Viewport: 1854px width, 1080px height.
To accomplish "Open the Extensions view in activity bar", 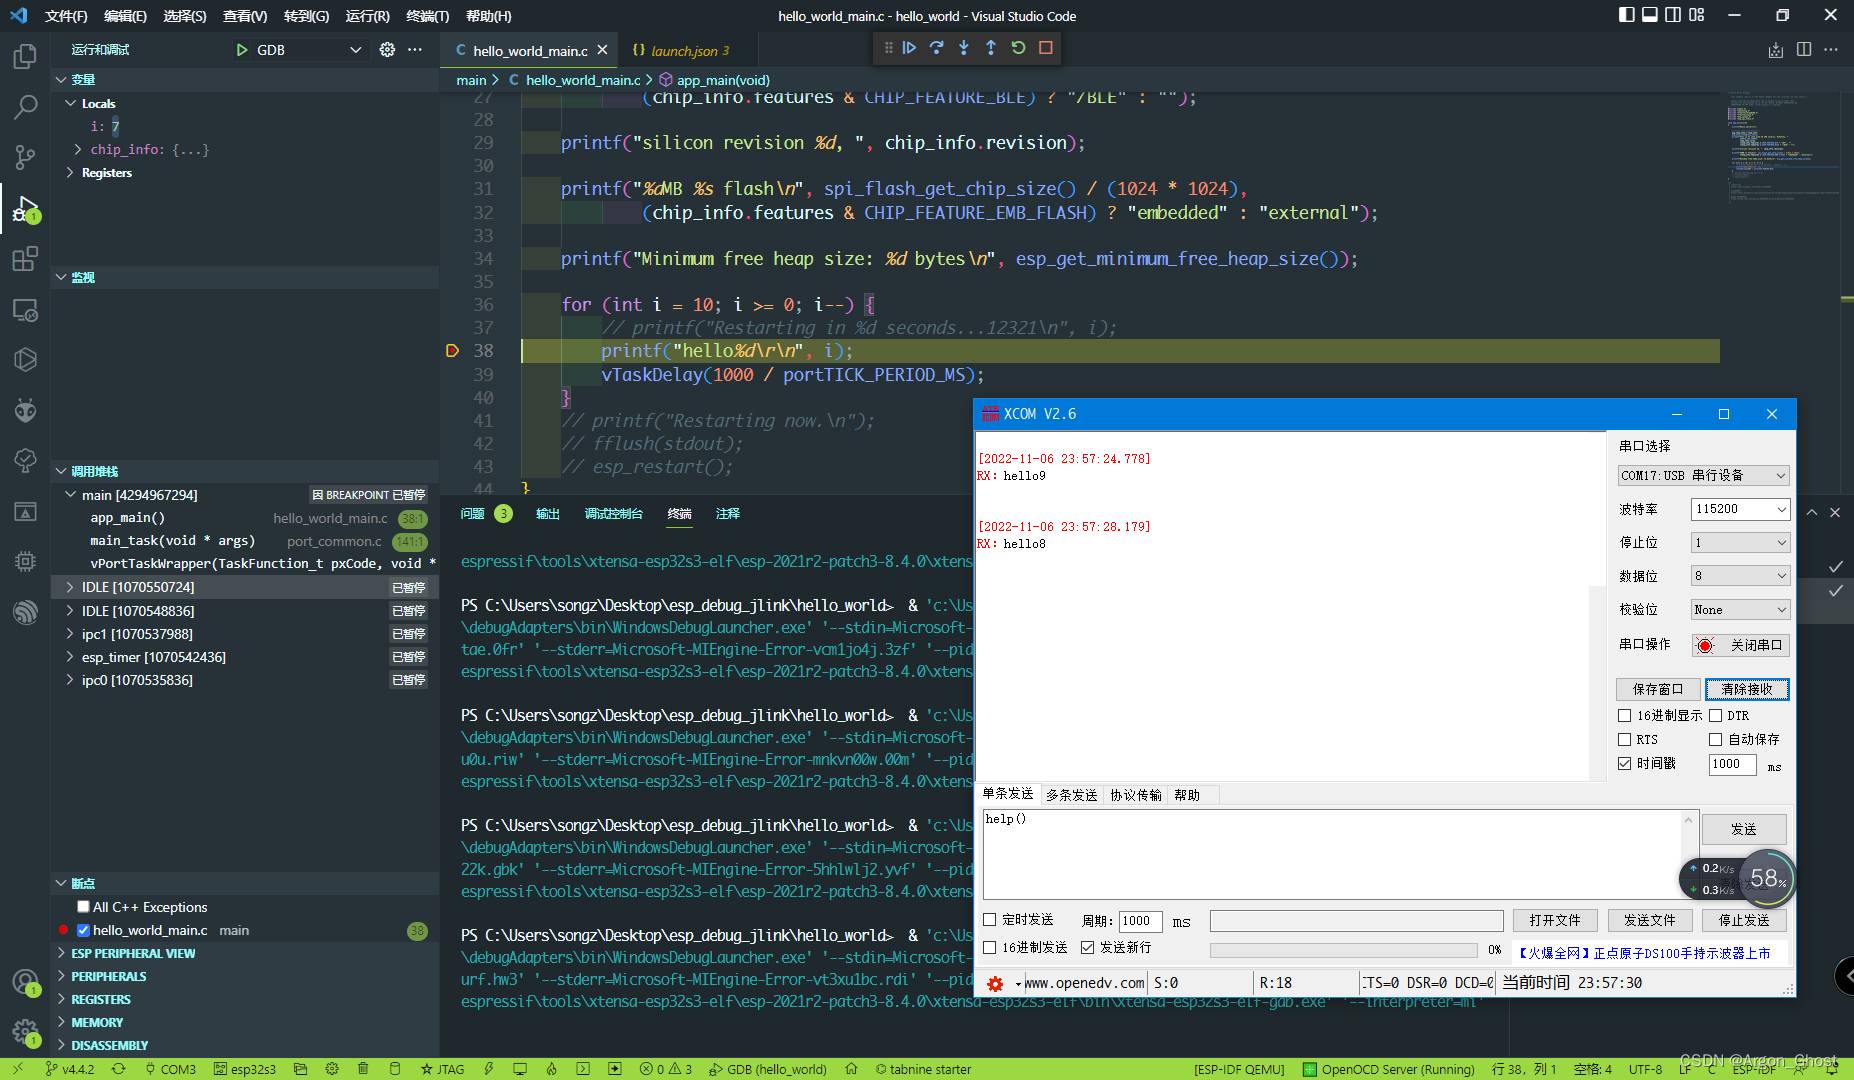I will [x=25, y=259].
